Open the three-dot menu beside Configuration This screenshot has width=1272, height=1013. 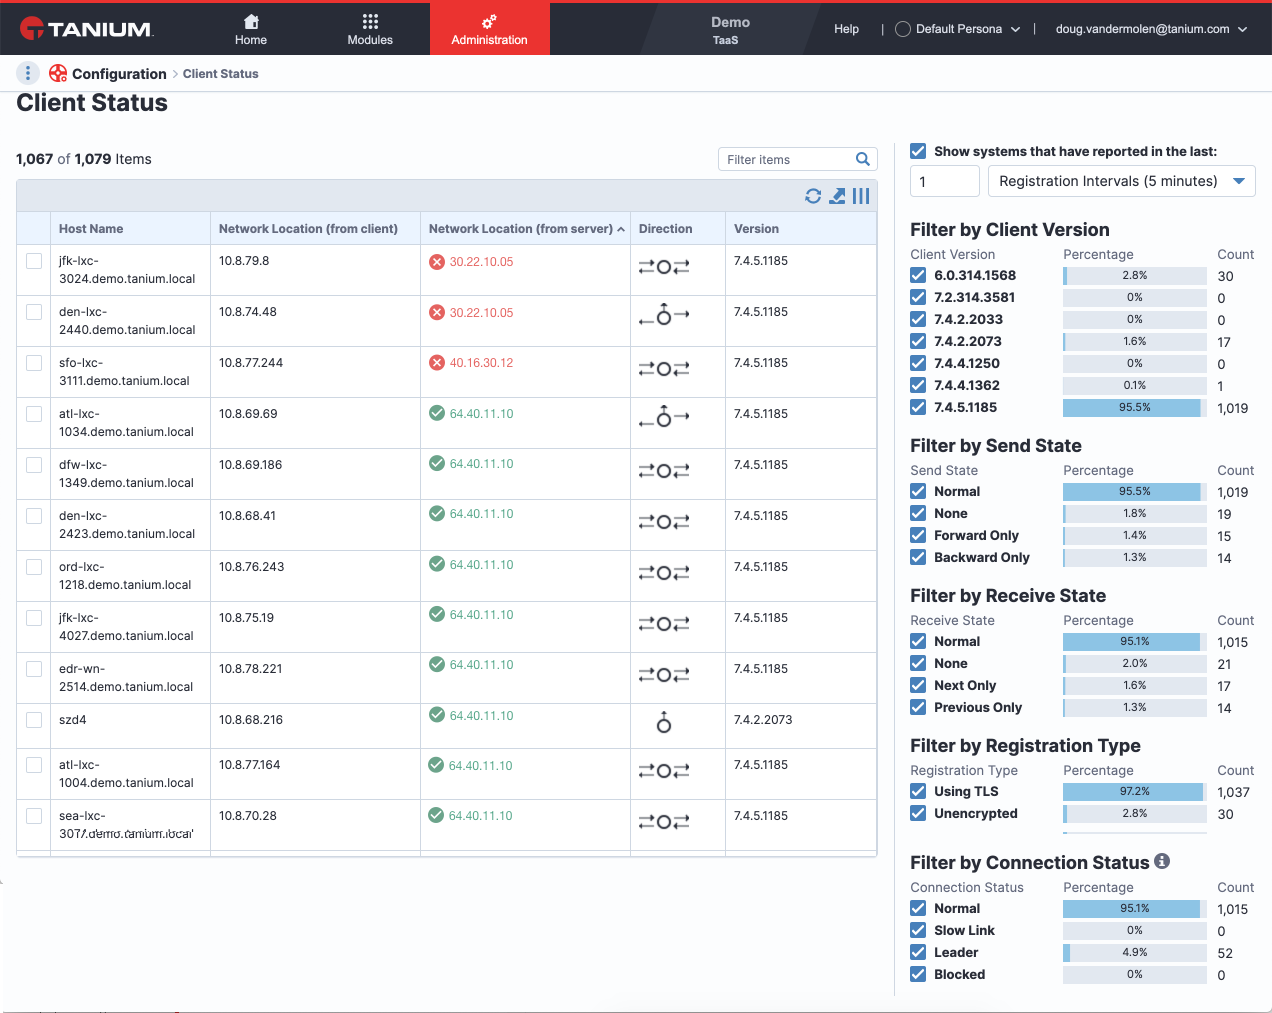[28, 73]
